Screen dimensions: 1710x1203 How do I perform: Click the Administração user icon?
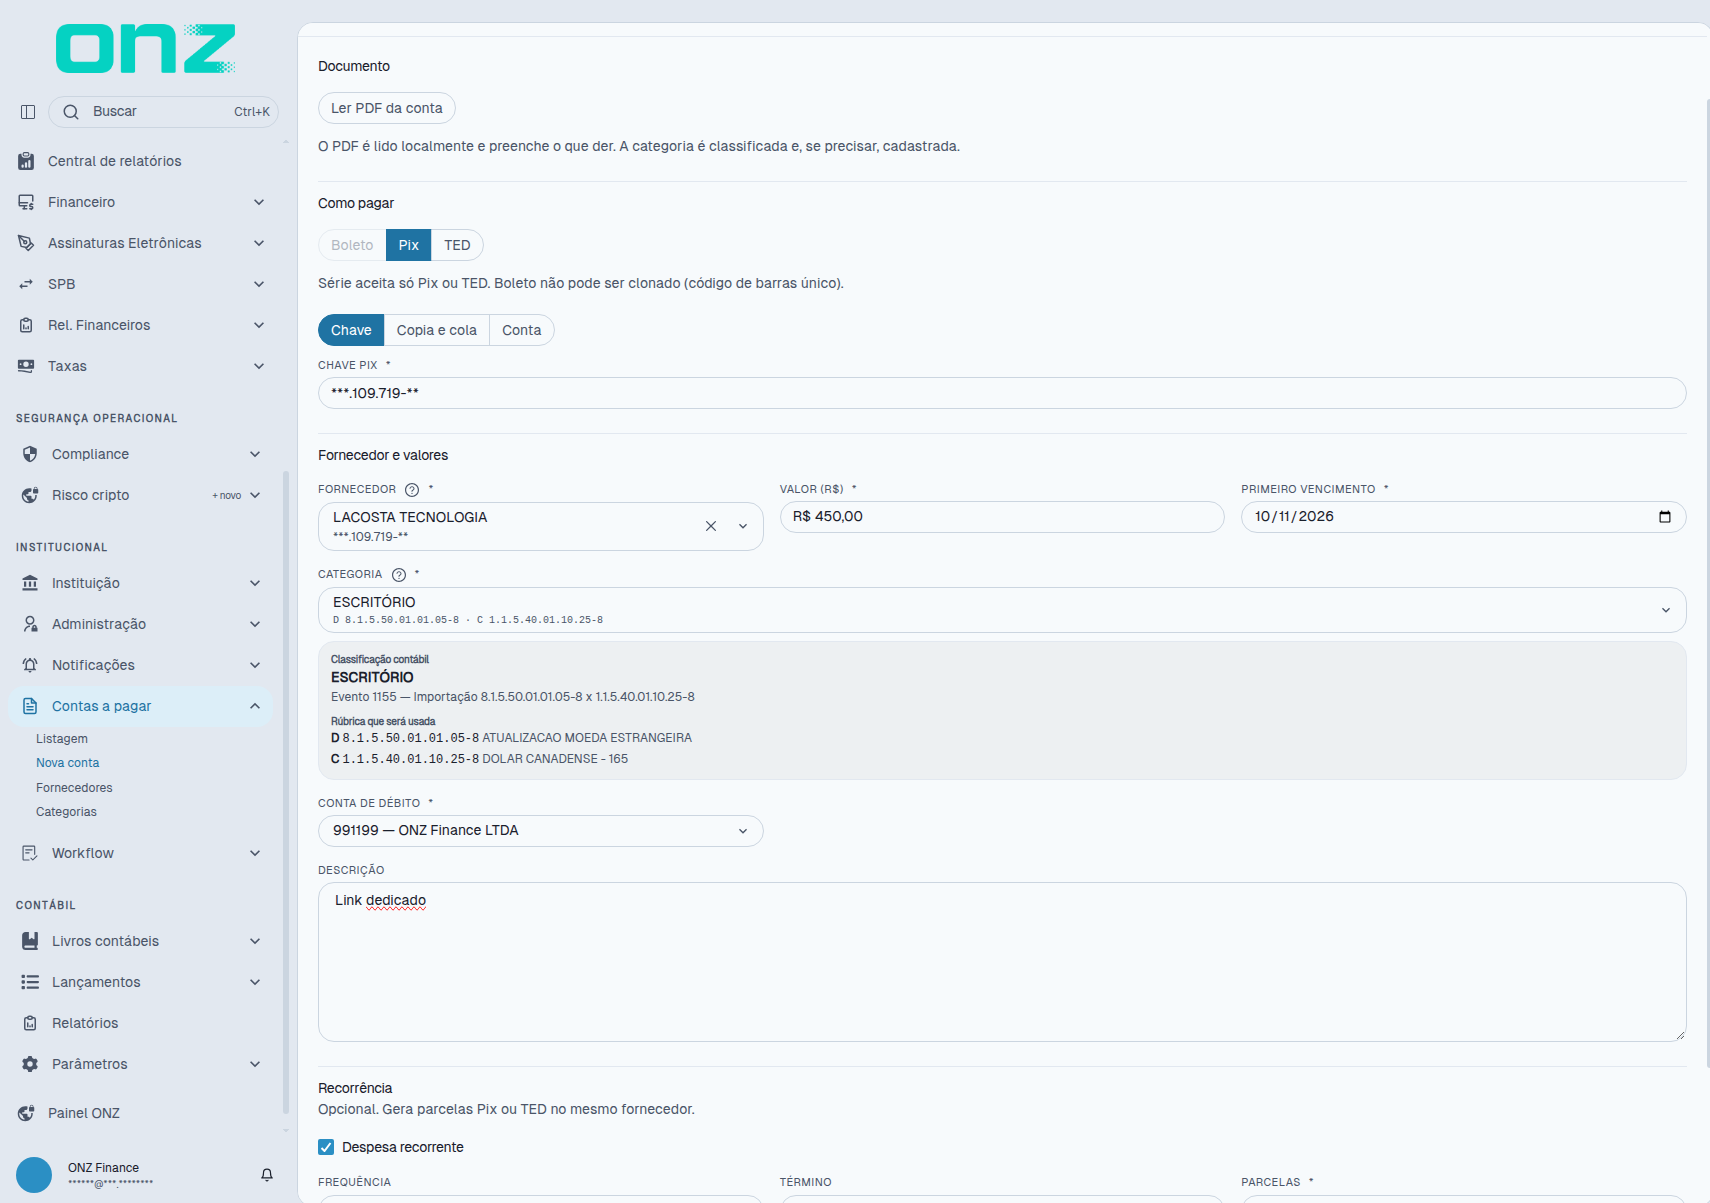30,624
